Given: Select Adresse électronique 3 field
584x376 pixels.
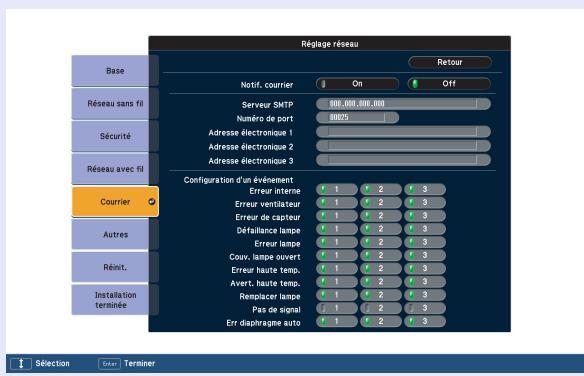Looking at the screenshot, I should coord(403,160).
